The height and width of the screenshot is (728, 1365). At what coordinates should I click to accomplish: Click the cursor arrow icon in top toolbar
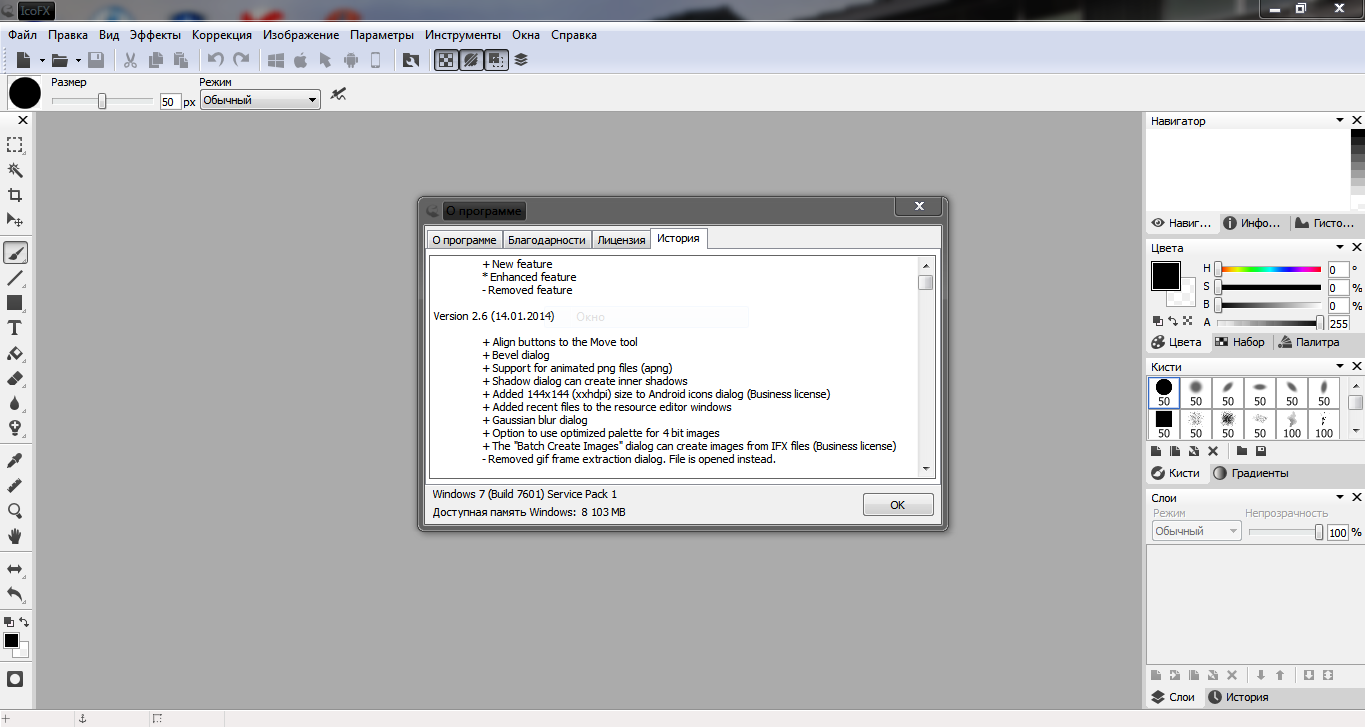pyautogui.click(x=325, y=60)
